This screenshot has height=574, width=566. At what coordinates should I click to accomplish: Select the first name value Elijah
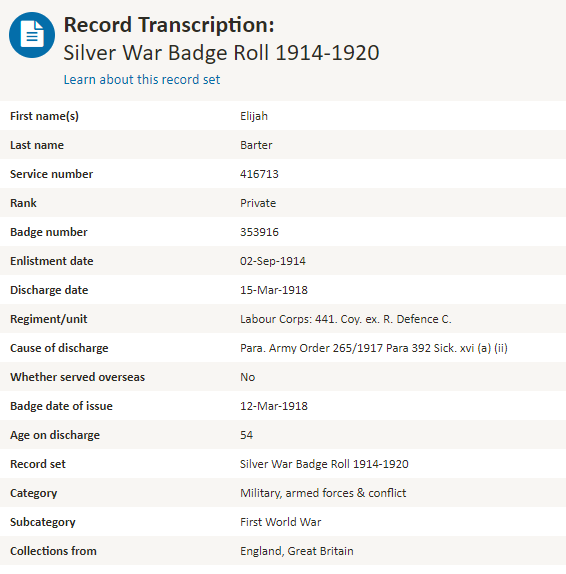click(x=254, y=116)
